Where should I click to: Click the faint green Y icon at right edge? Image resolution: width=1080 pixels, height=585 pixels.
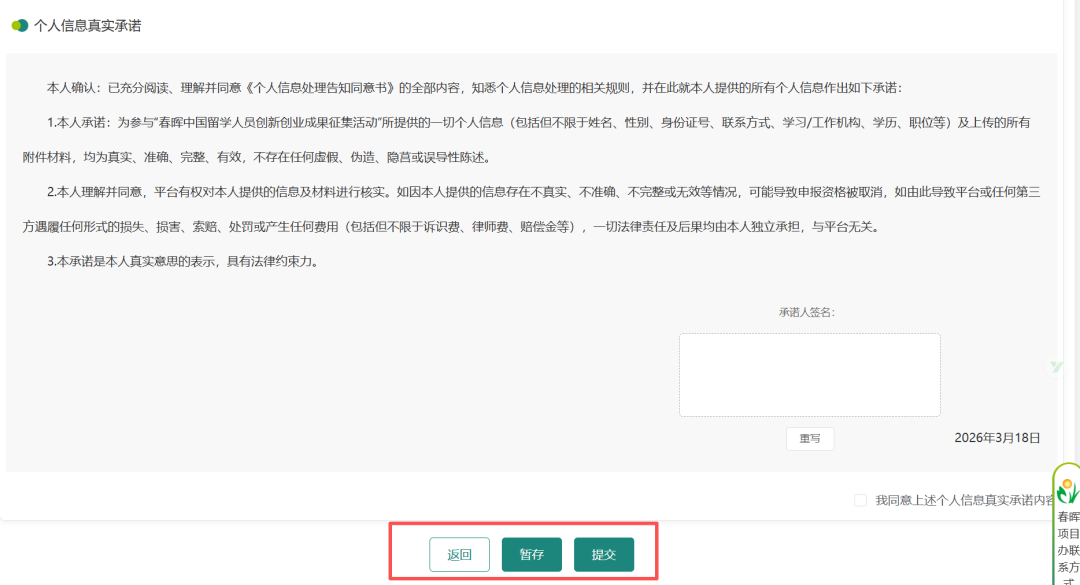tap(1056, 367)
